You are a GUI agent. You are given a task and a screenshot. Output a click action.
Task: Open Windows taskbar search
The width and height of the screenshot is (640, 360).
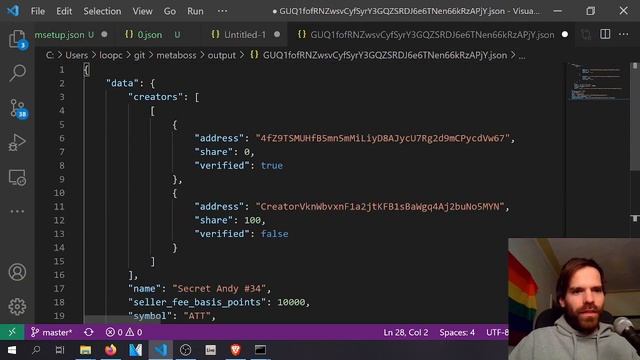click(x=36, y=350)
